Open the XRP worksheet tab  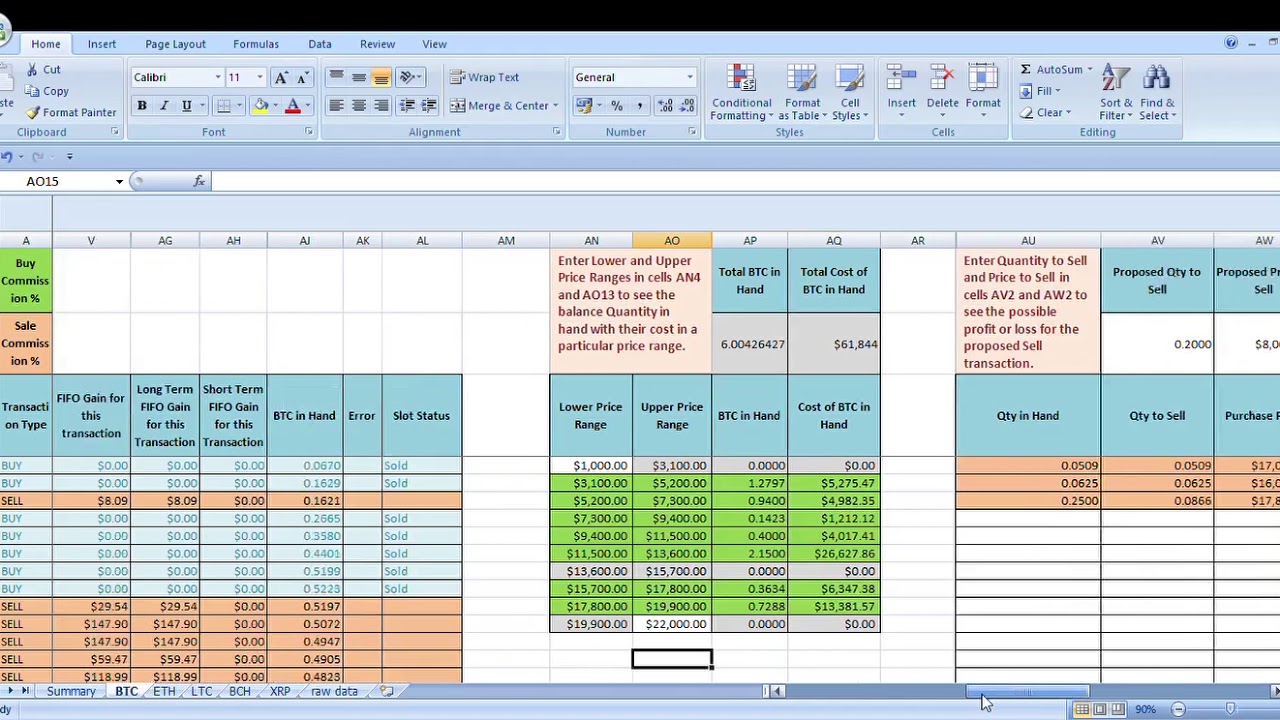(x=280, y=691)
